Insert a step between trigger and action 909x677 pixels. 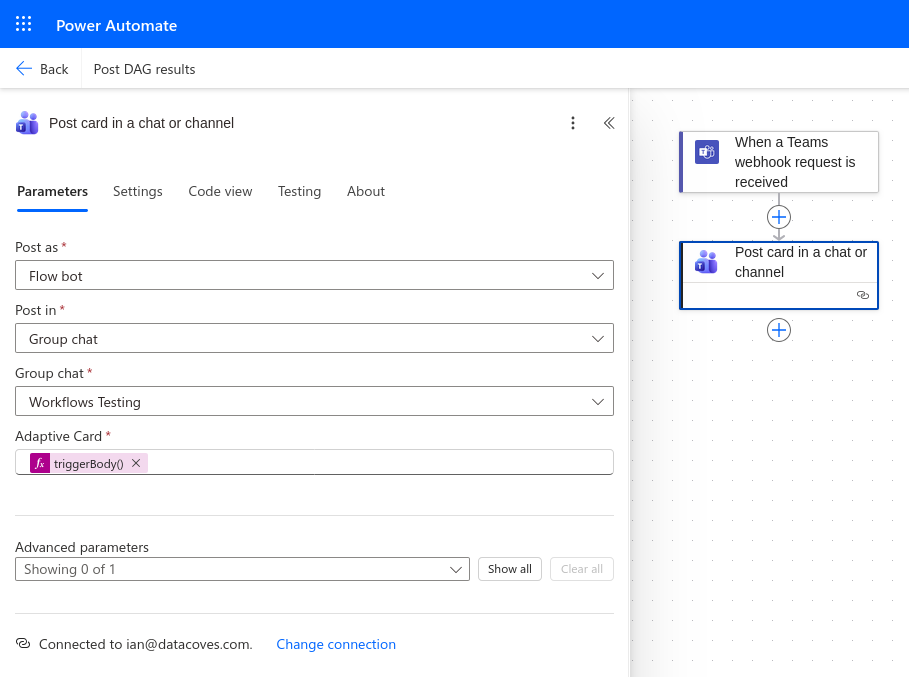[x=779, y=217]
